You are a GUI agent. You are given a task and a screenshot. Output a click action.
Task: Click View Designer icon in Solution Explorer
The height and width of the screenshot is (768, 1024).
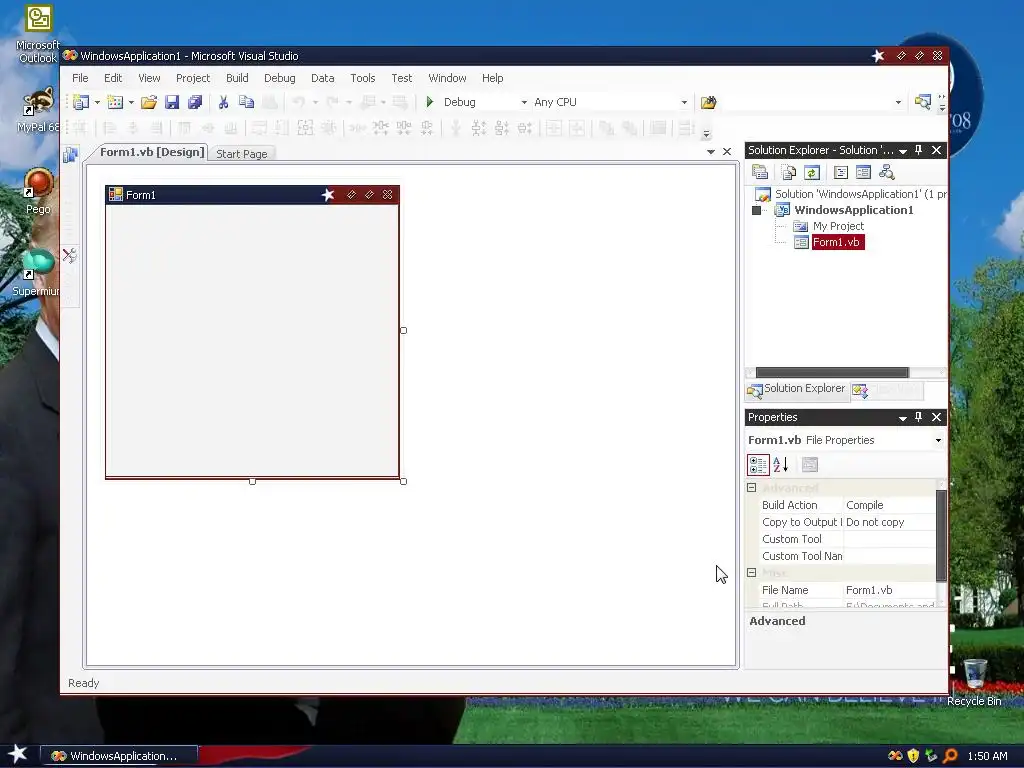pos(863,172)
